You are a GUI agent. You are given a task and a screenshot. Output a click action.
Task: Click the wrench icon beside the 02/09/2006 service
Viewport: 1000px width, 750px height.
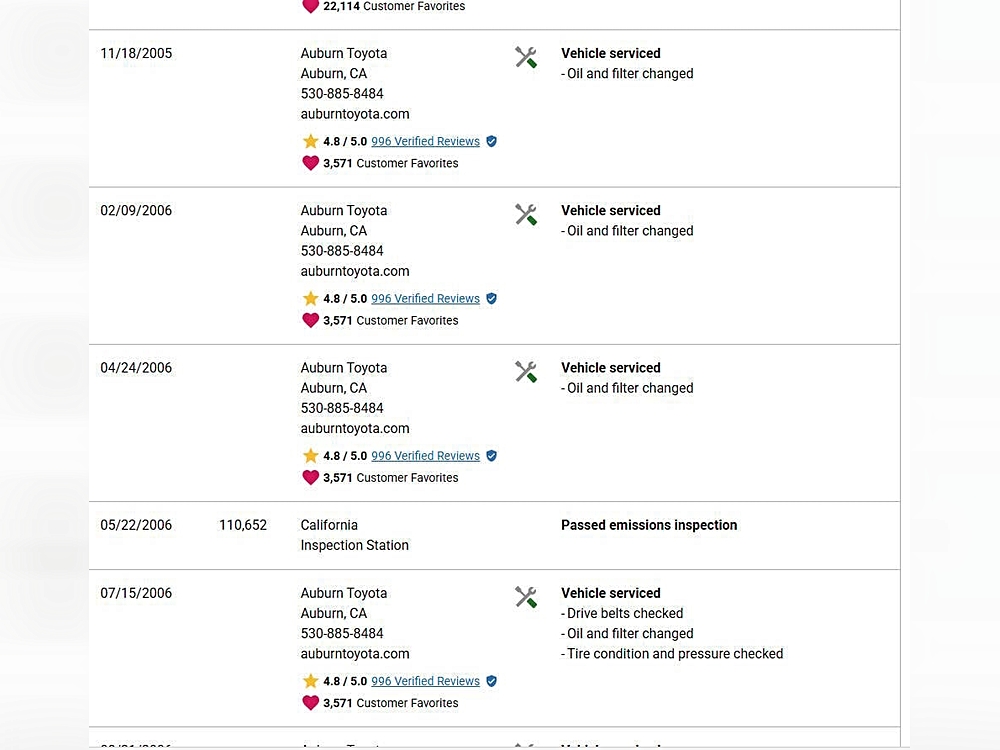pos(526,215)
